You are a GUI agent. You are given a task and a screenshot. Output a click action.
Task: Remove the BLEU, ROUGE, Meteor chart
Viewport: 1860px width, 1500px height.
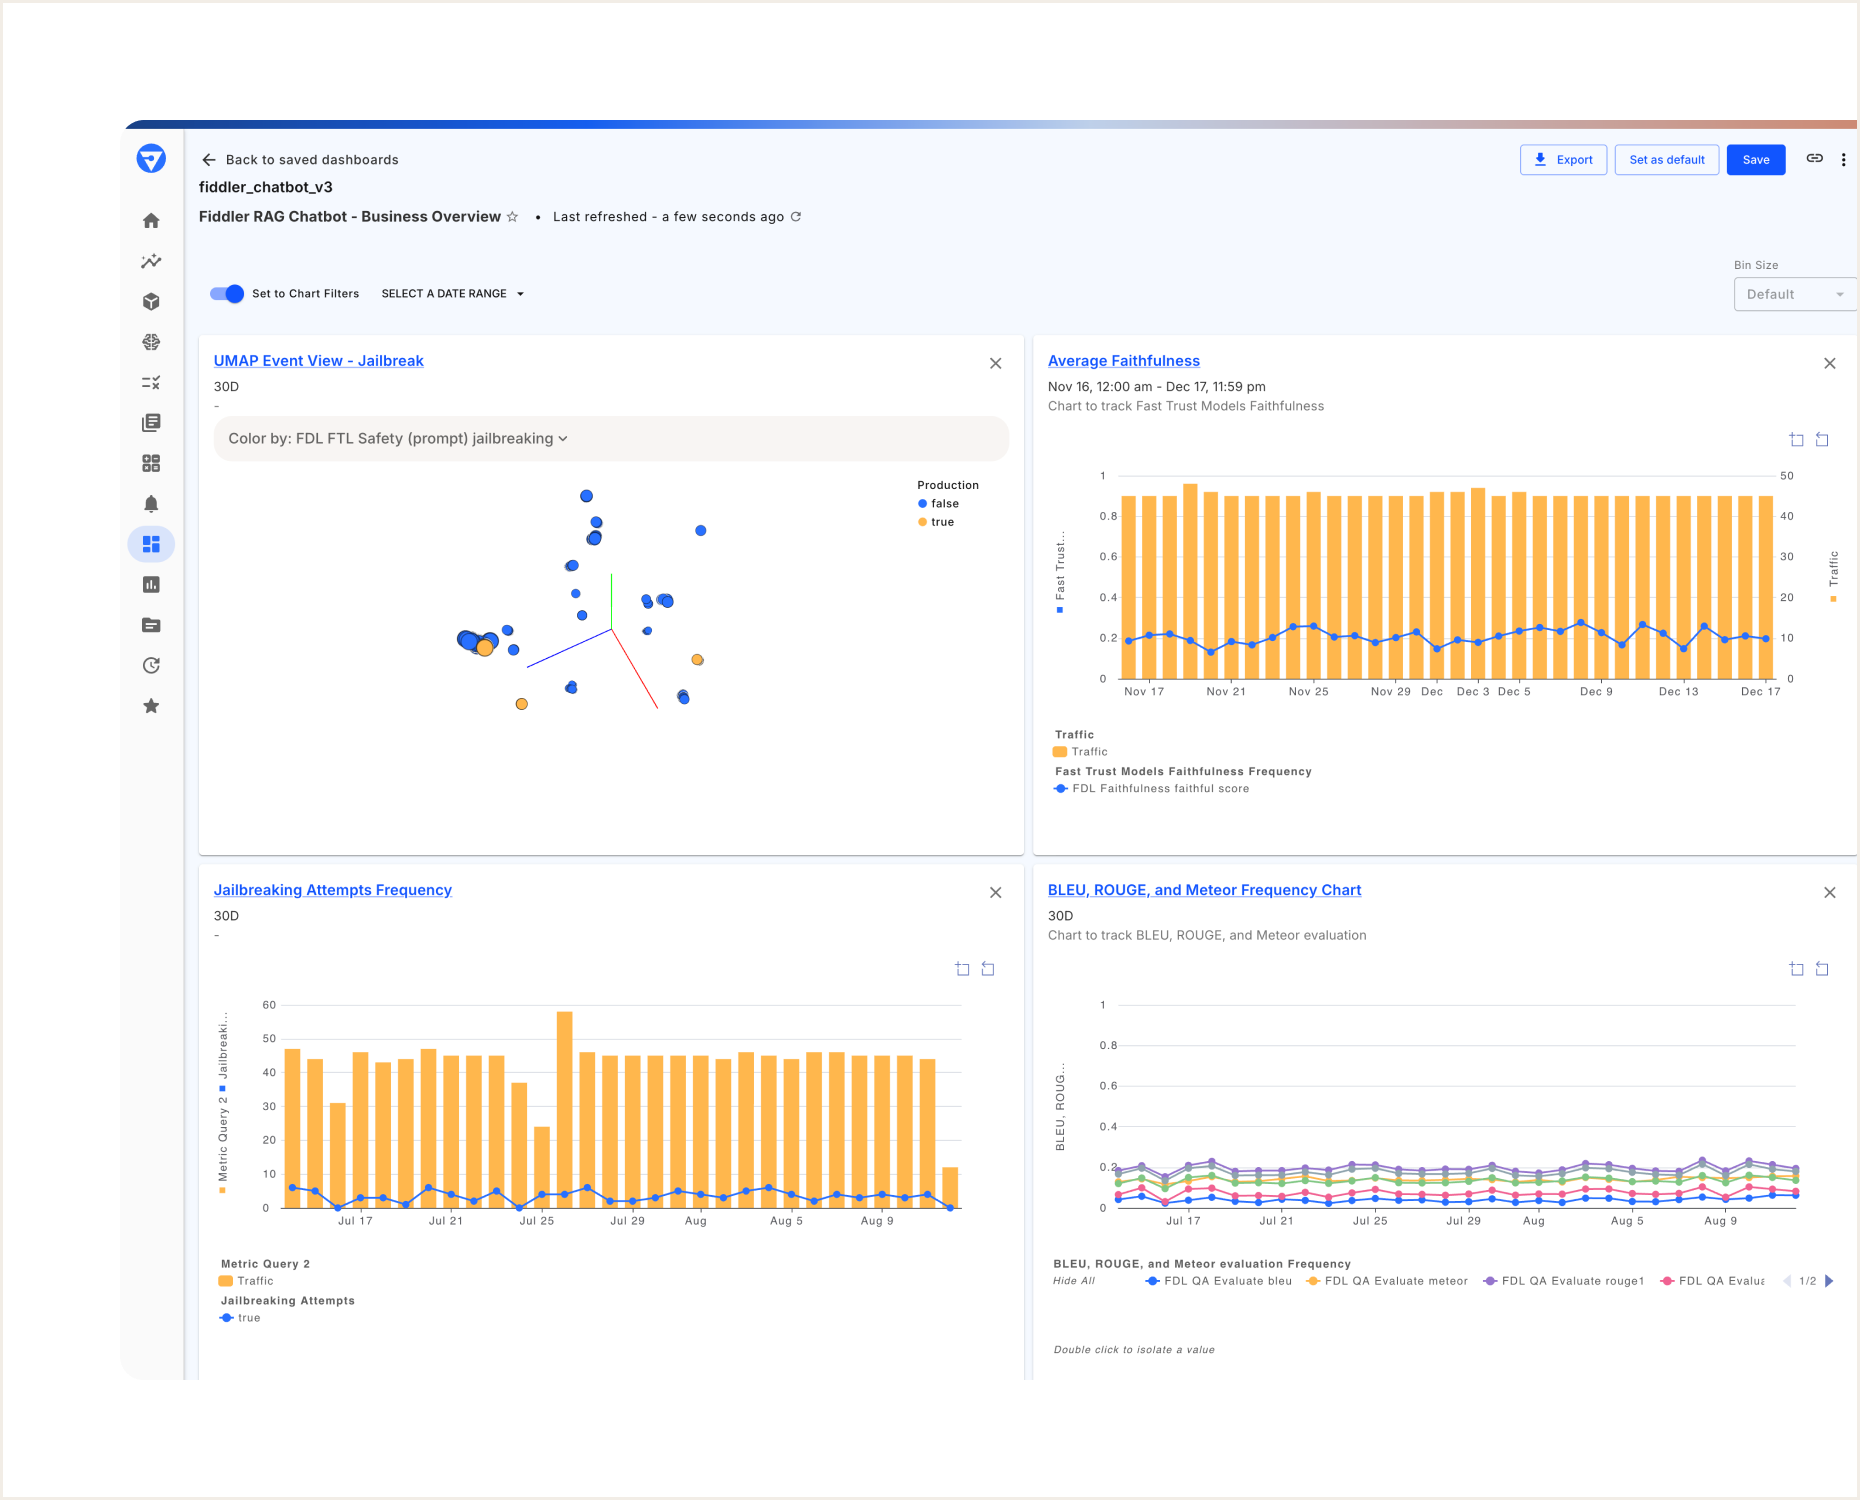(1830, 893)
